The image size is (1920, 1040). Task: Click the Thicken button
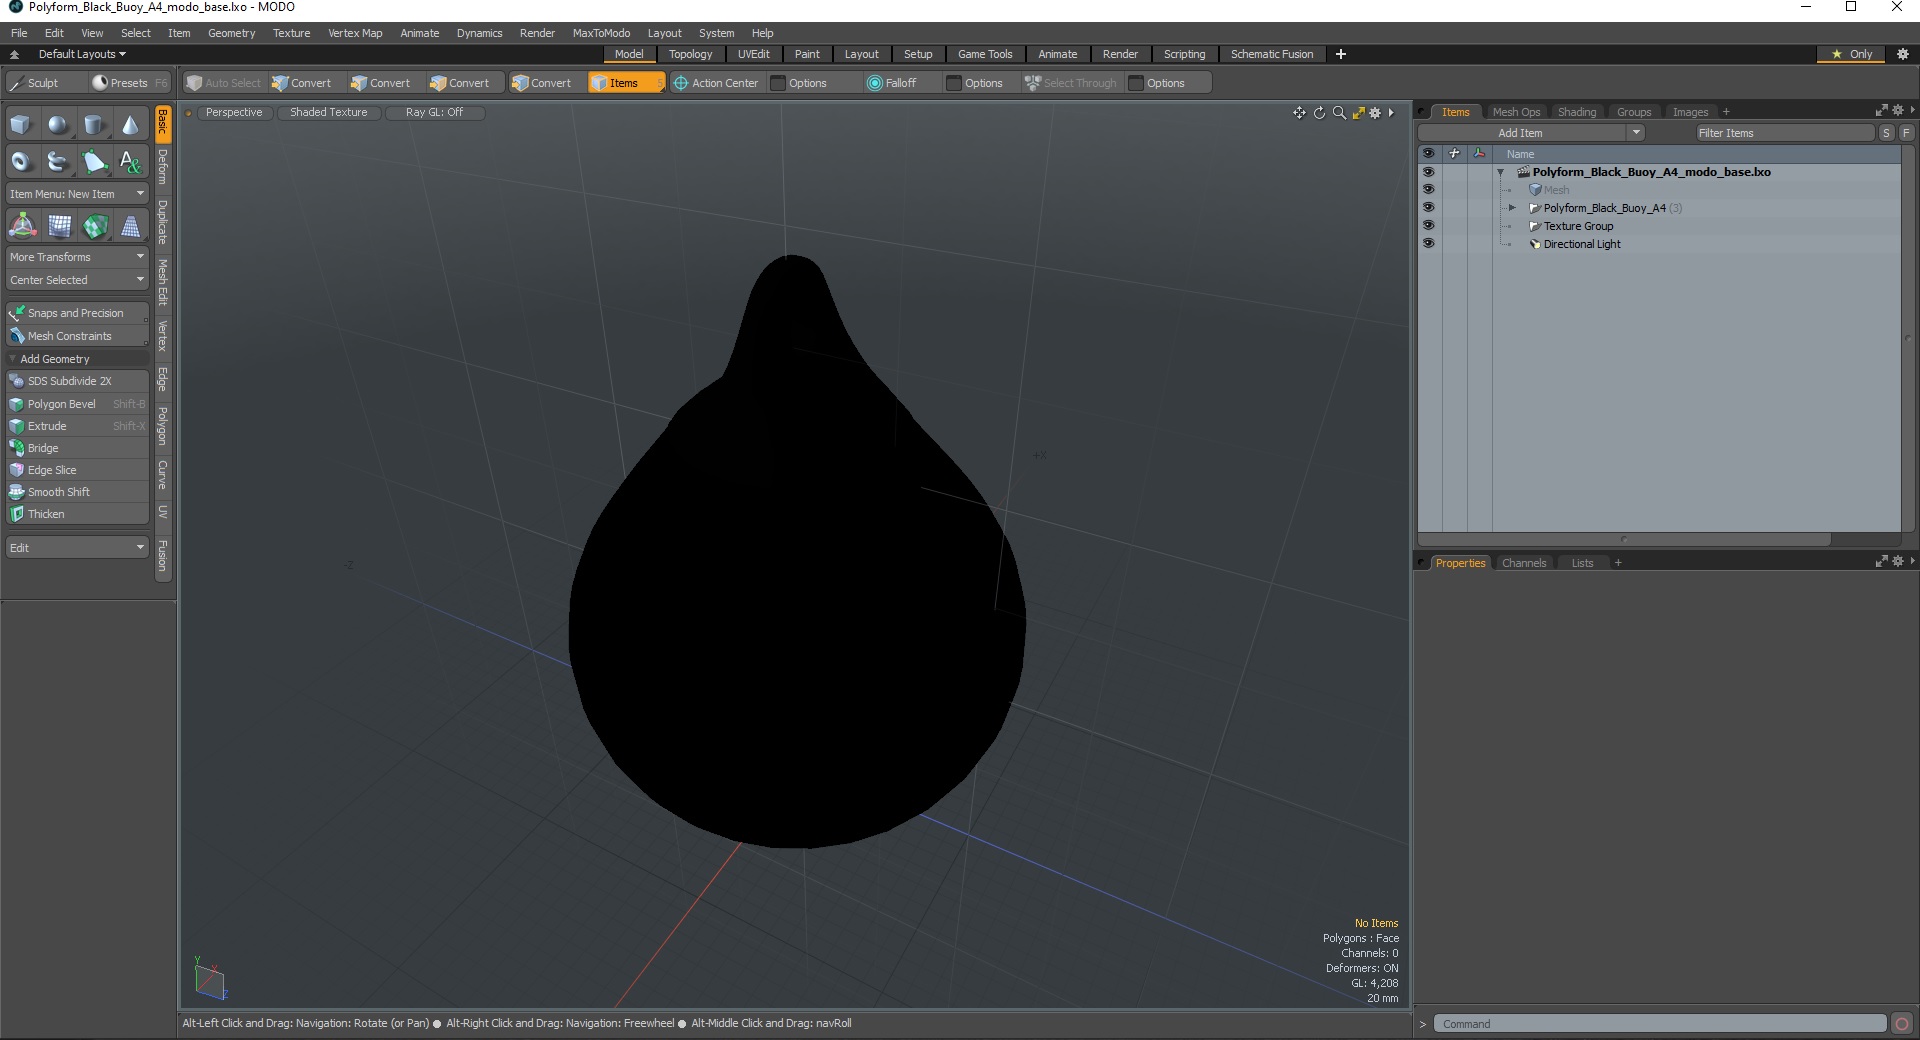77,514
